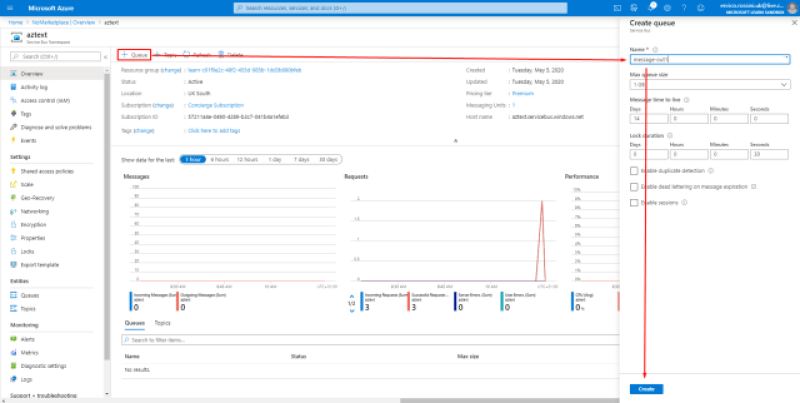
Task: Click info icon beside Message time to live
Action: [x=686, y=100]
